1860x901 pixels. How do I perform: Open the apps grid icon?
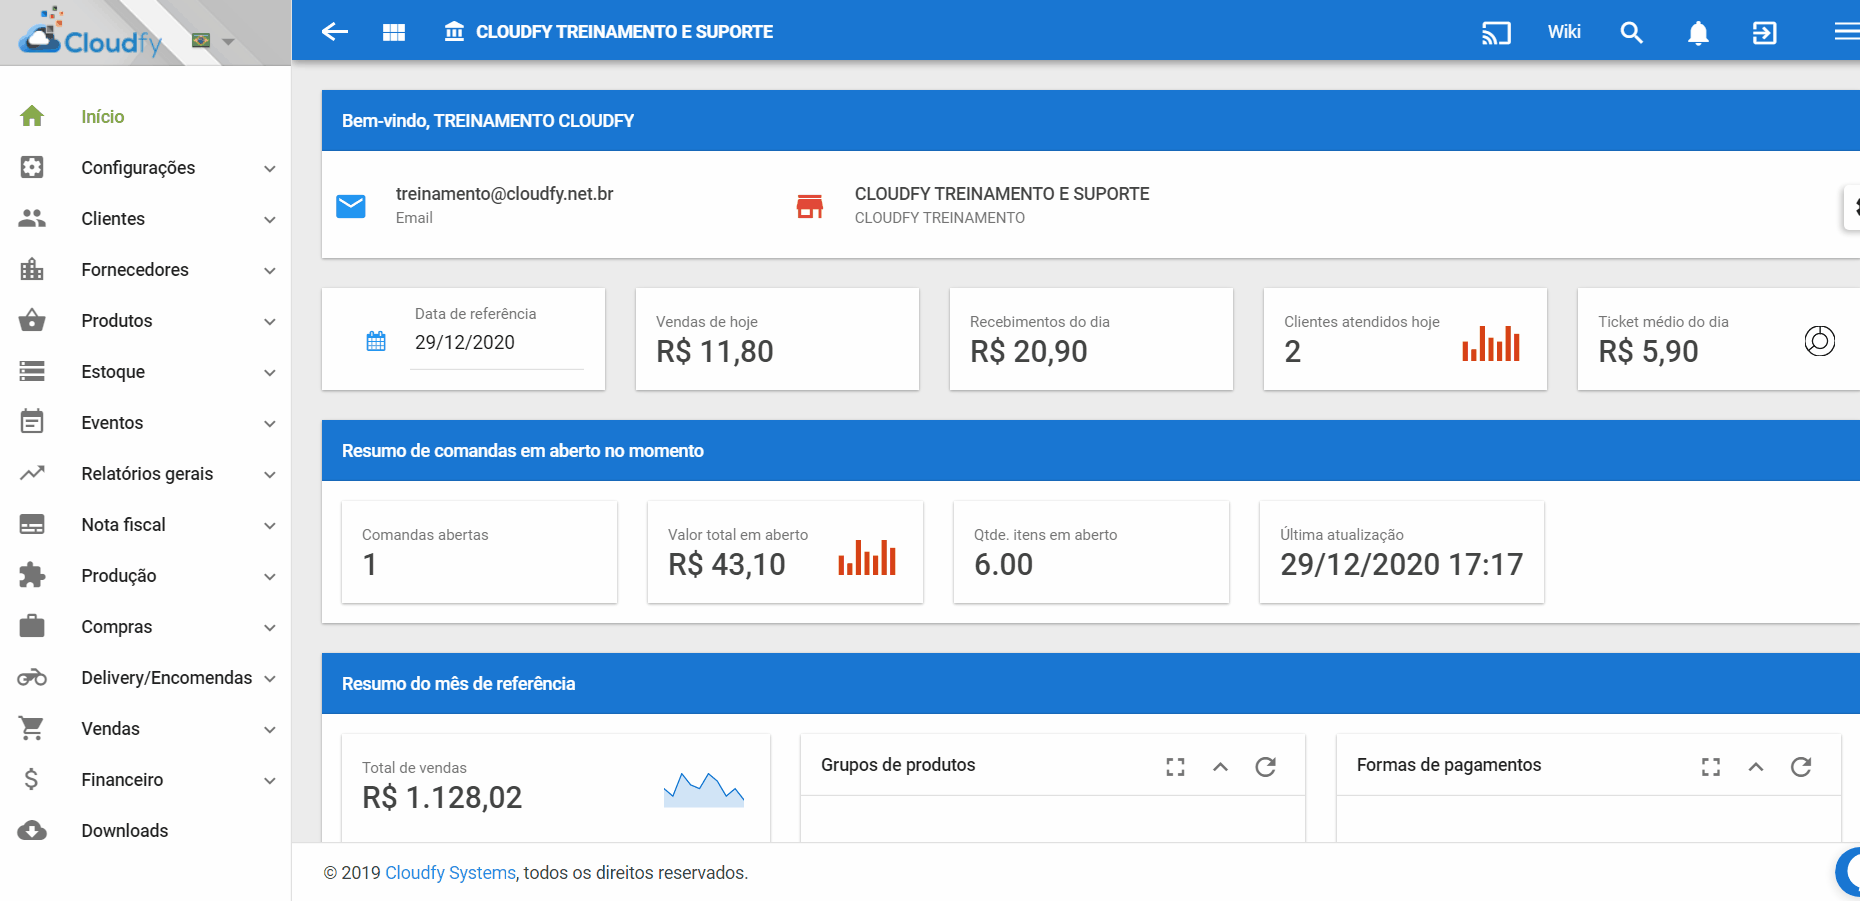click(x=394, y=32)
